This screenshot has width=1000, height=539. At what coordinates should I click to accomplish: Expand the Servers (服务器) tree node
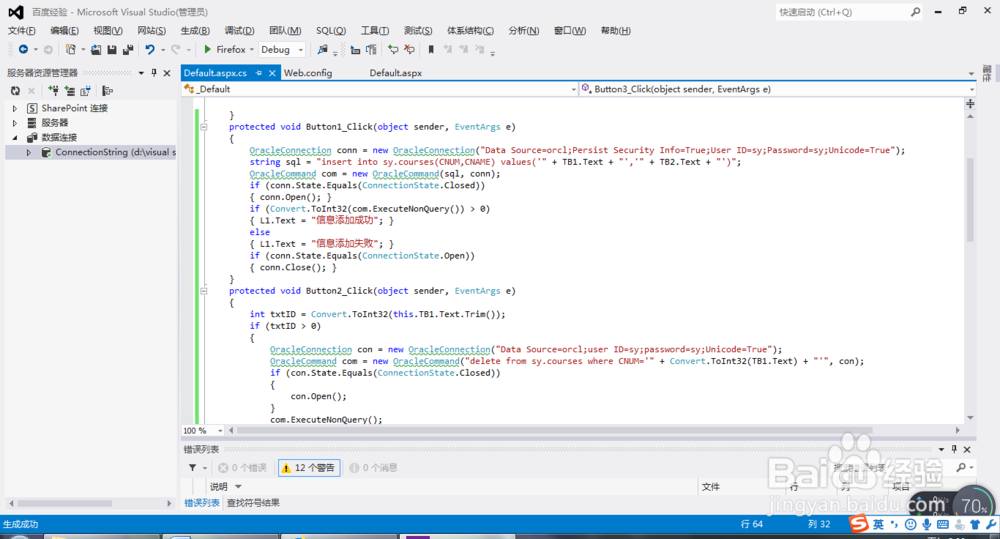tap(15, 123)
